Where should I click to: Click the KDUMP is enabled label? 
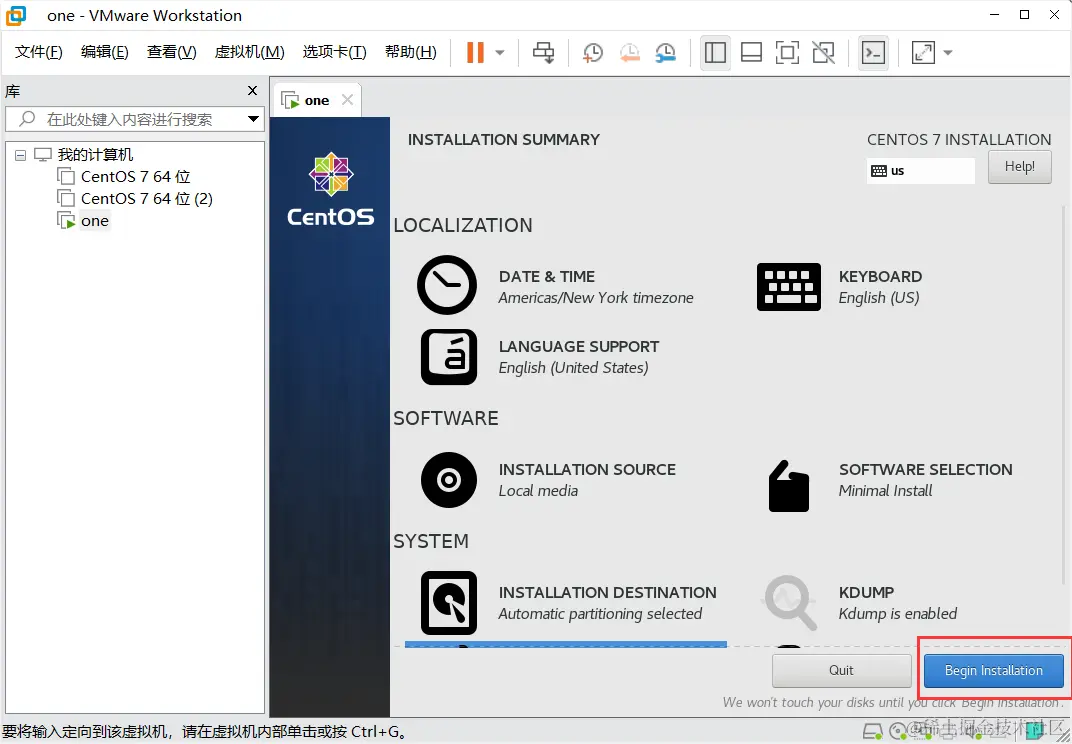897,614
